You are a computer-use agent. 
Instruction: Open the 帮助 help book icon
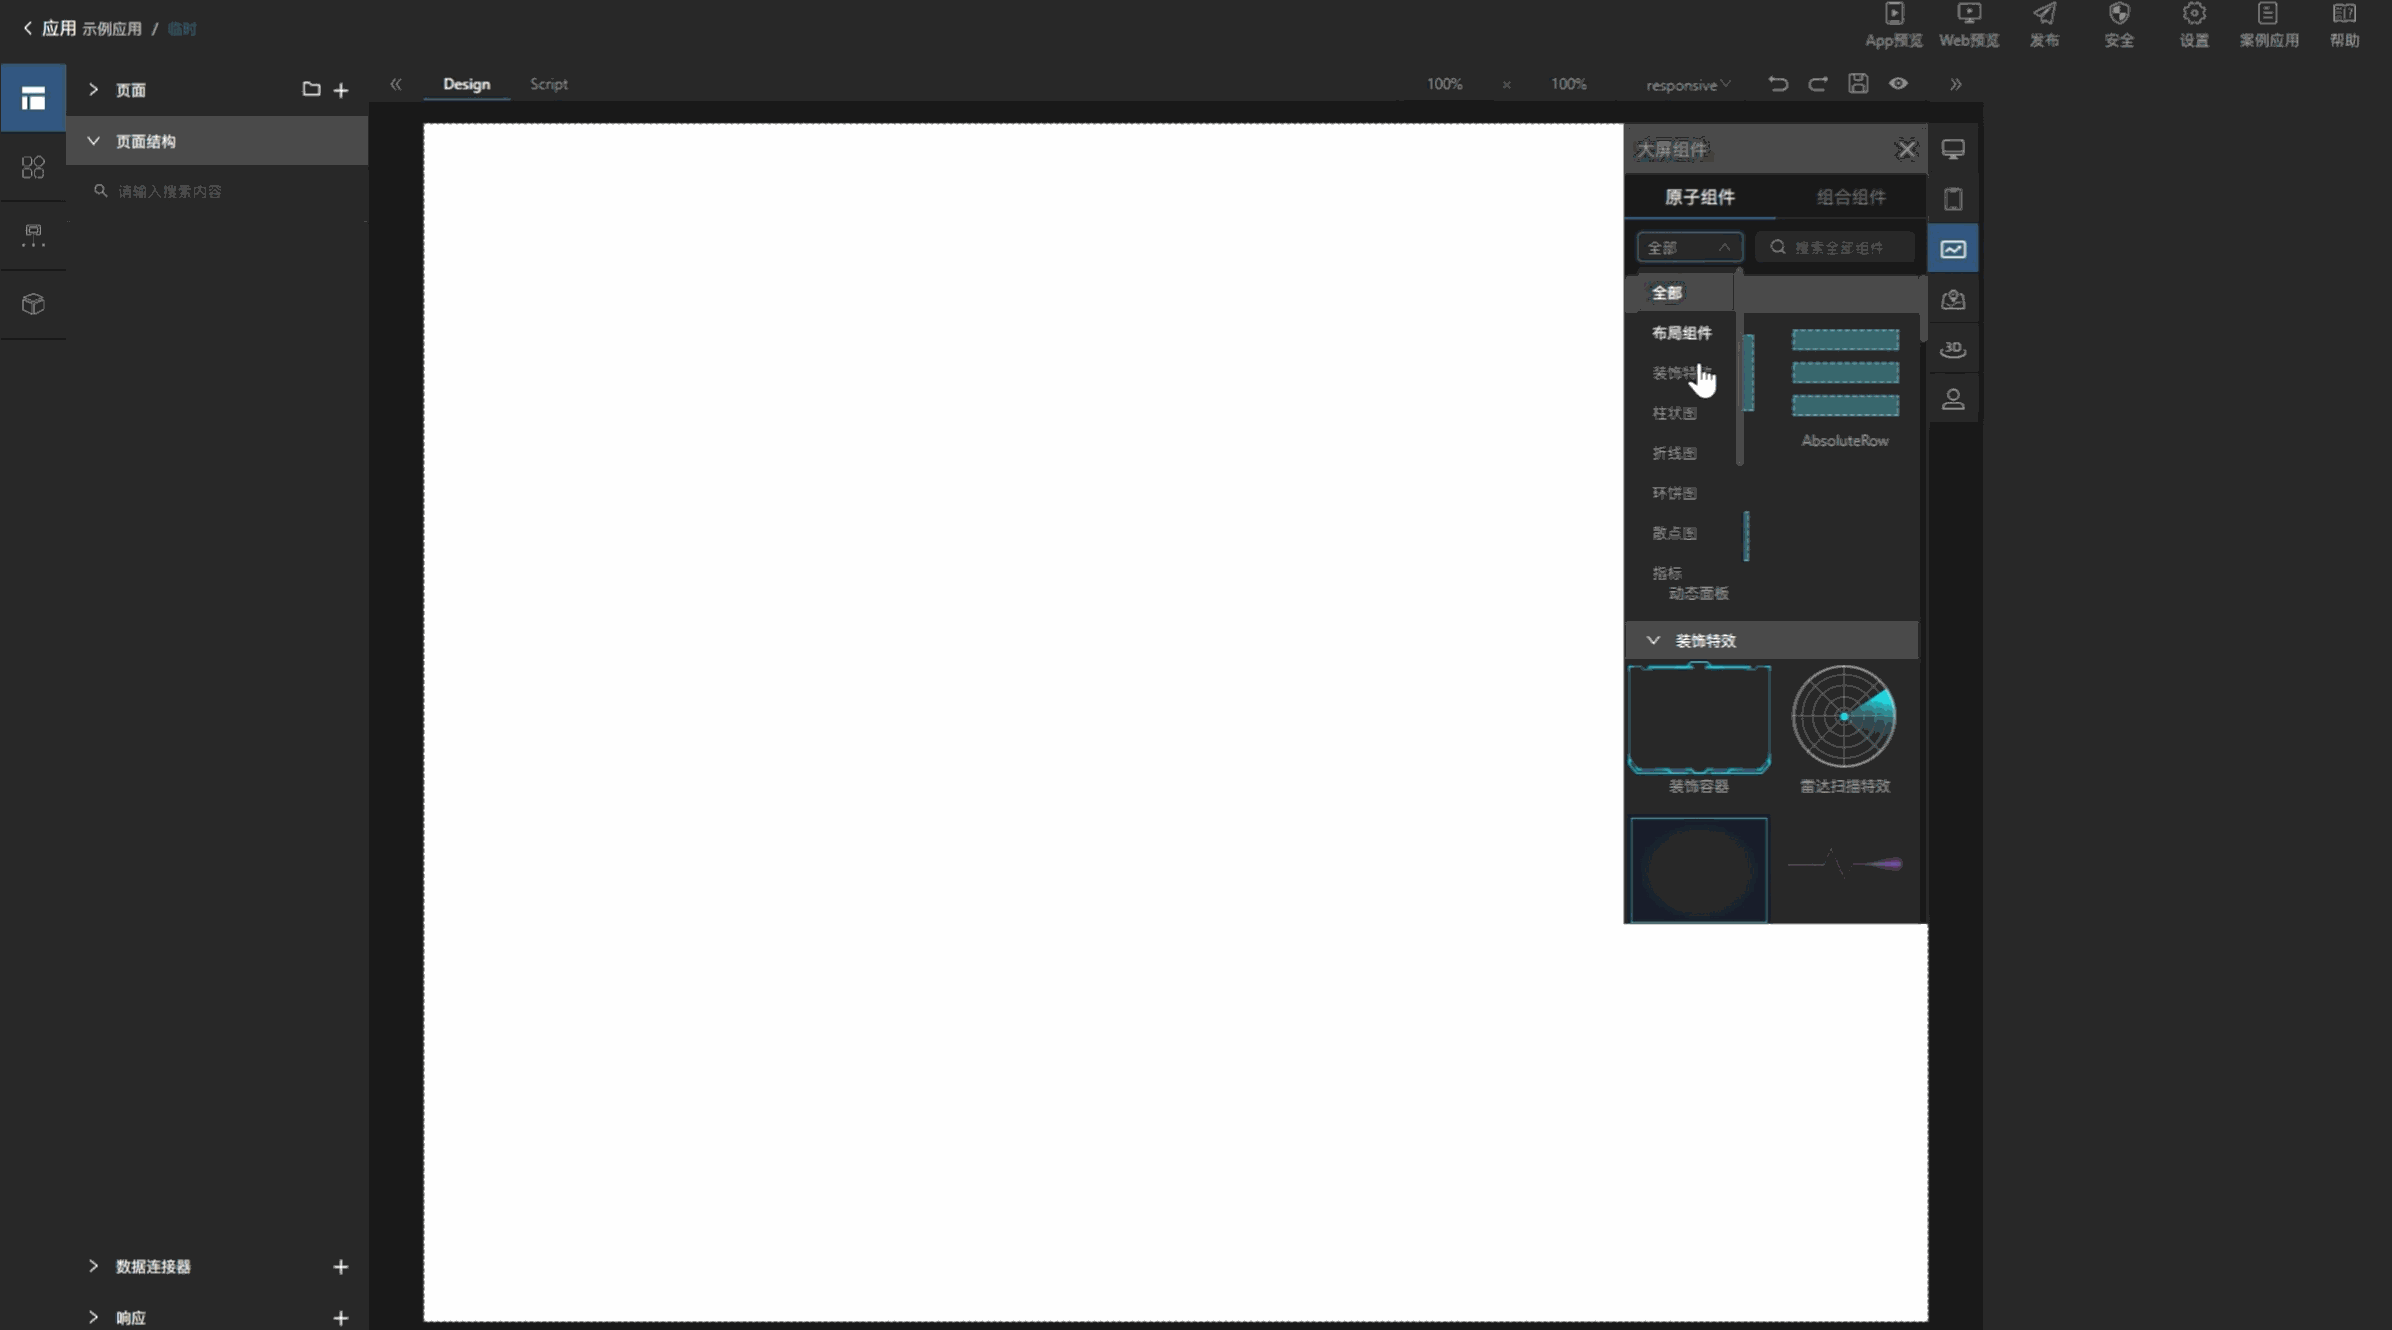(x=2344, y=25)
